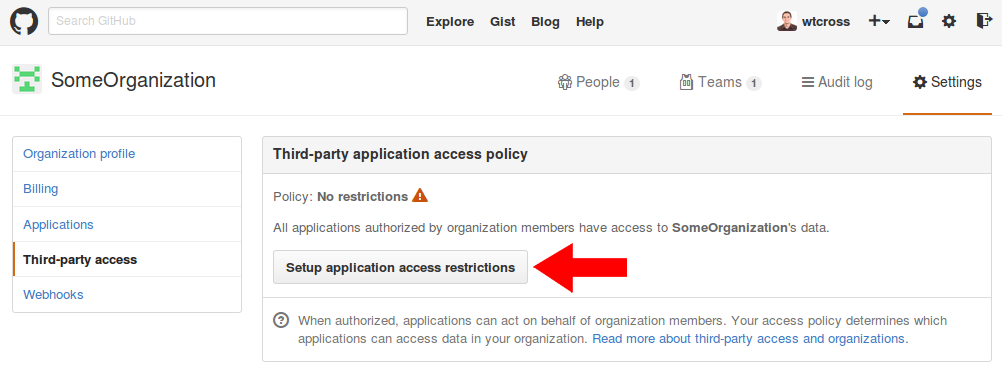Open the SomeOrganization avatar
1002x371 pixels.
click(x=27, y=80)
